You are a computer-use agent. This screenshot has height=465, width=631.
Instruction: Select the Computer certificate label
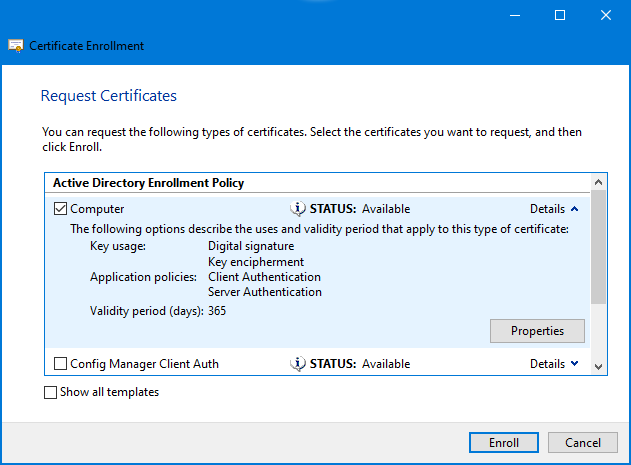click(97, 209)
